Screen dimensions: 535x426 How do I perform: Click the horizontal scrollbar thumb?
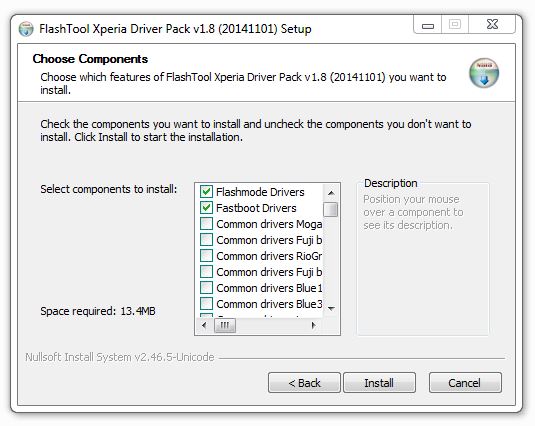[x=225, y=325]
